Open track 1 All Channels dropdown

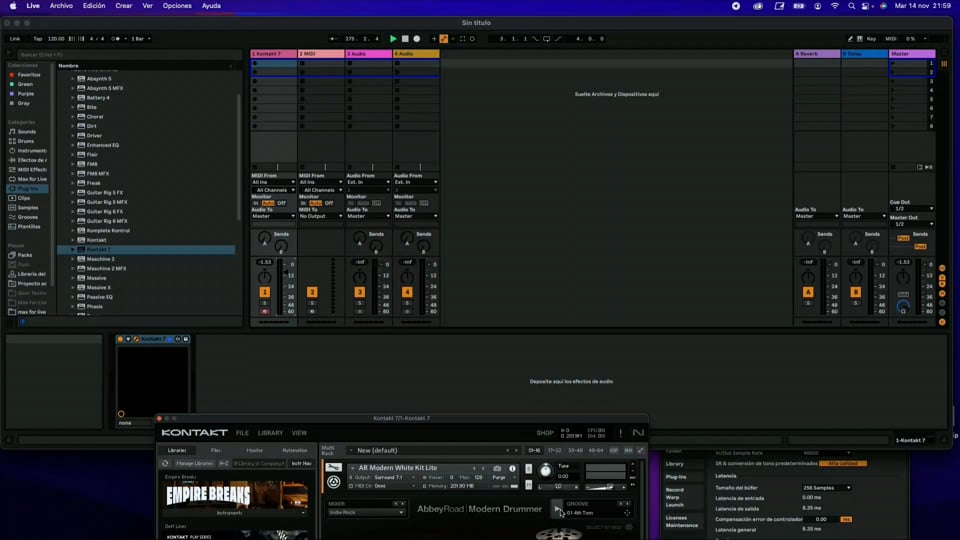coord(273,190)
